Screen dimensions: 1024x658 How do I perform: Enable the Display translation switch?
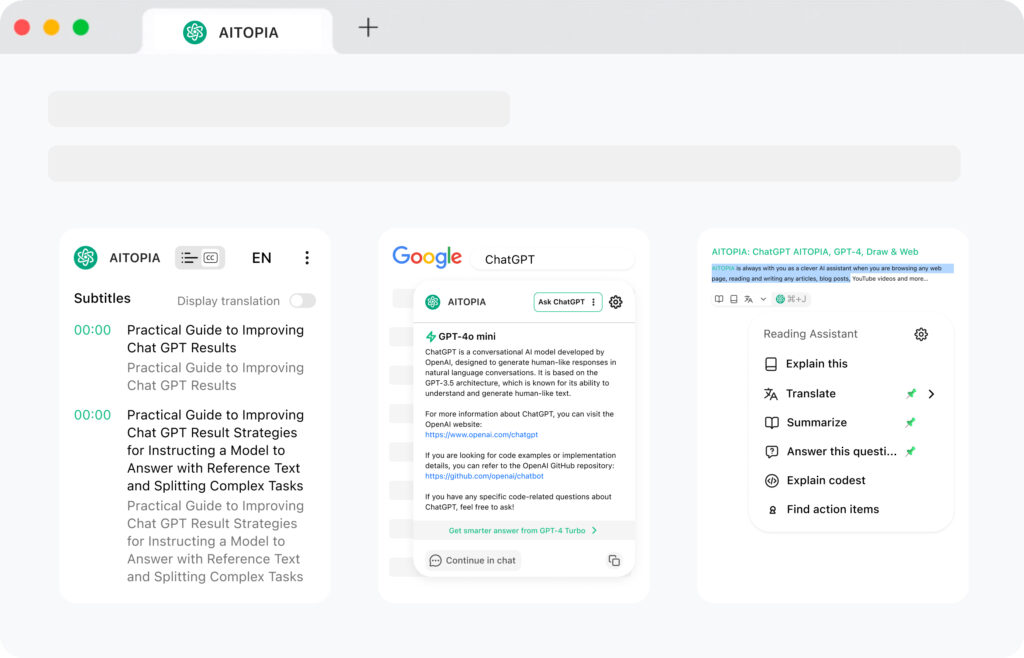(x=303, y=300)
